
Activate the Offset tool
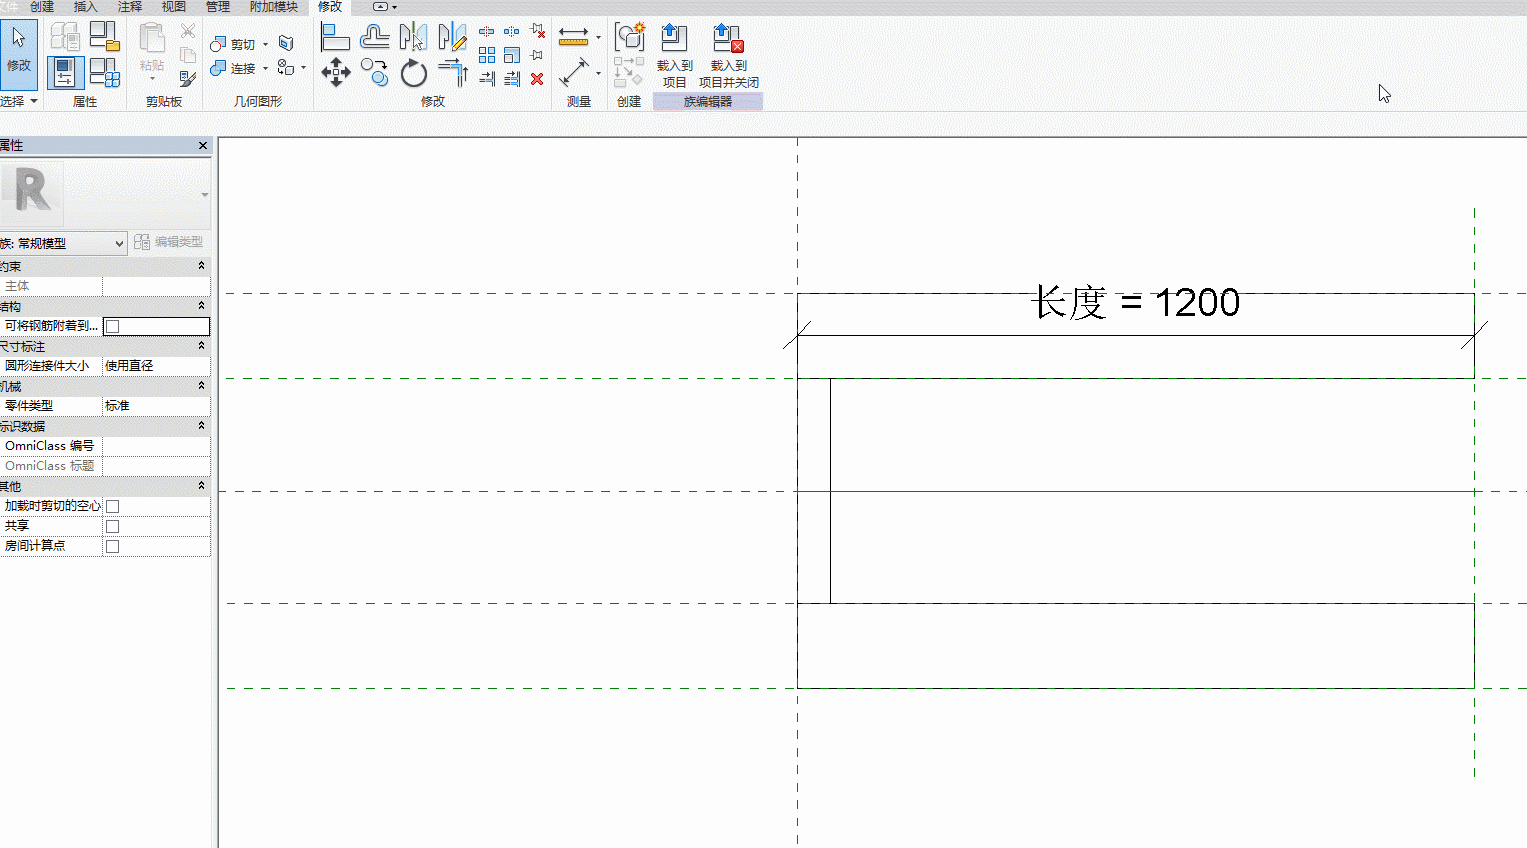coord(375,38)
